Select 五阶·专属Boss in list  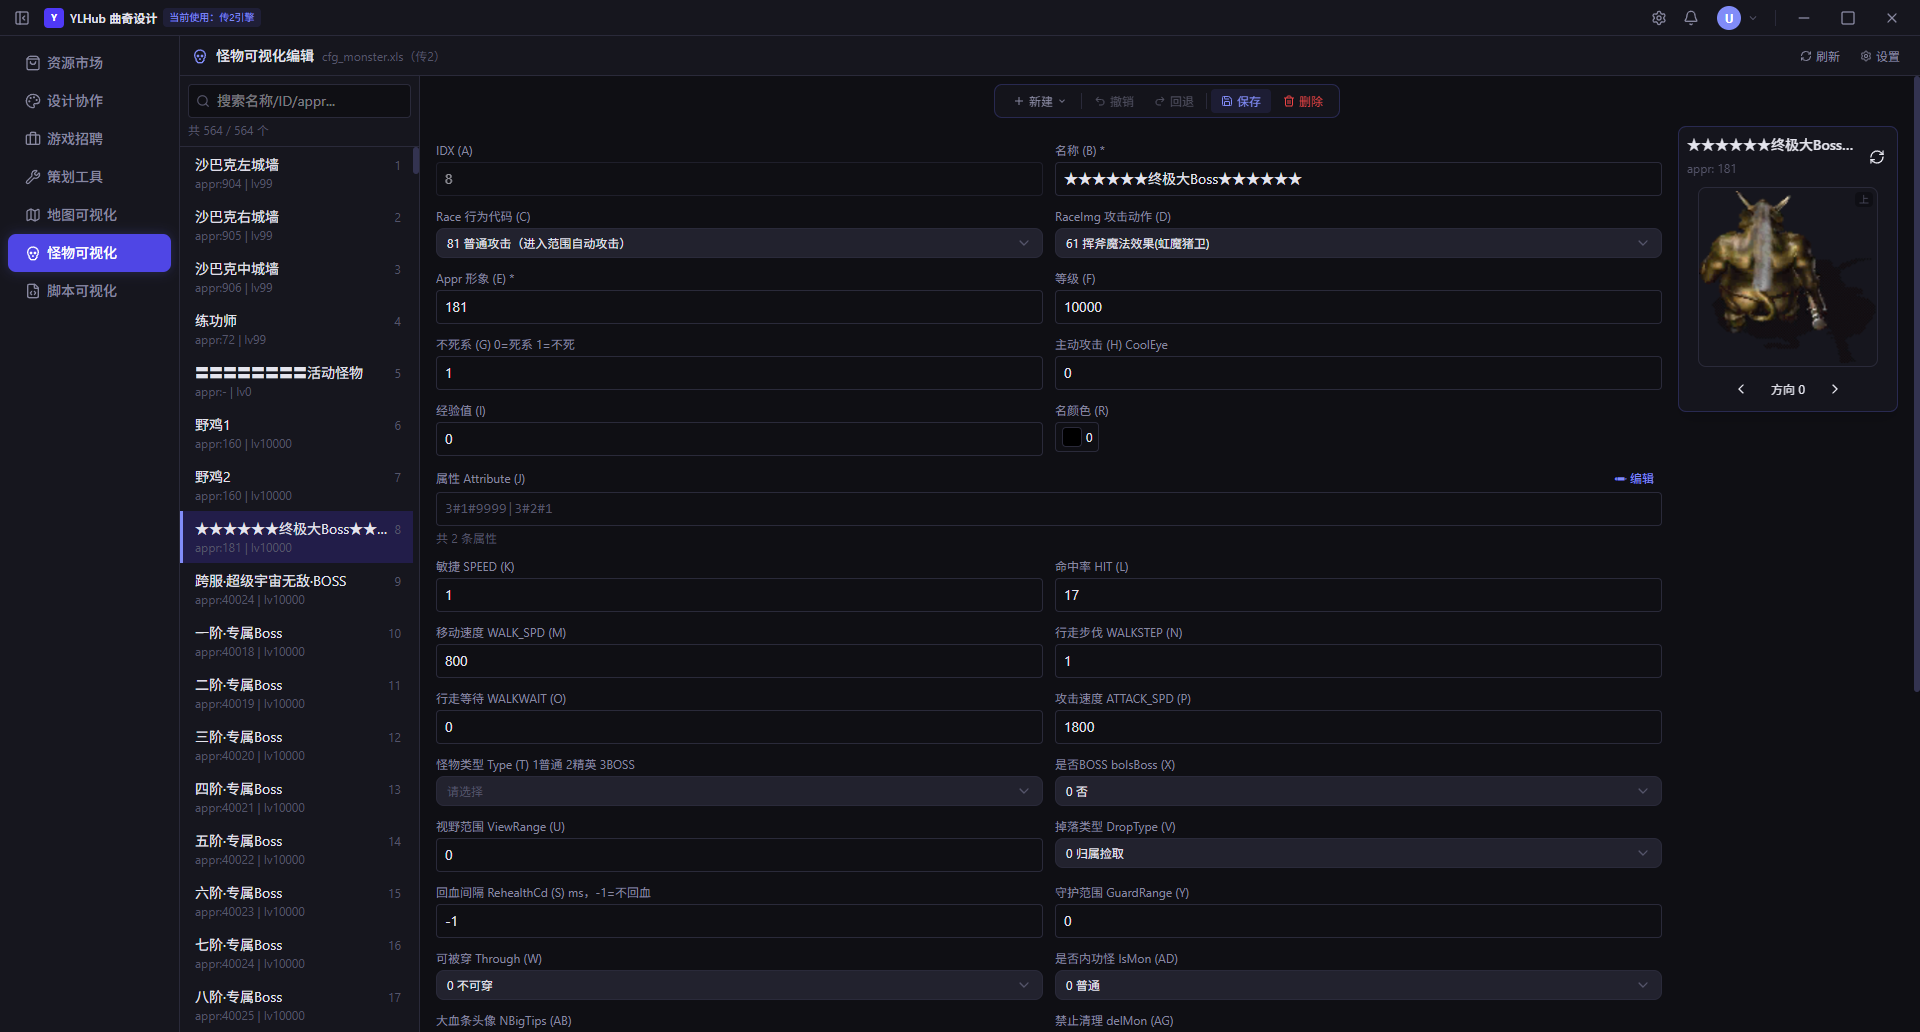coord(296,849)
